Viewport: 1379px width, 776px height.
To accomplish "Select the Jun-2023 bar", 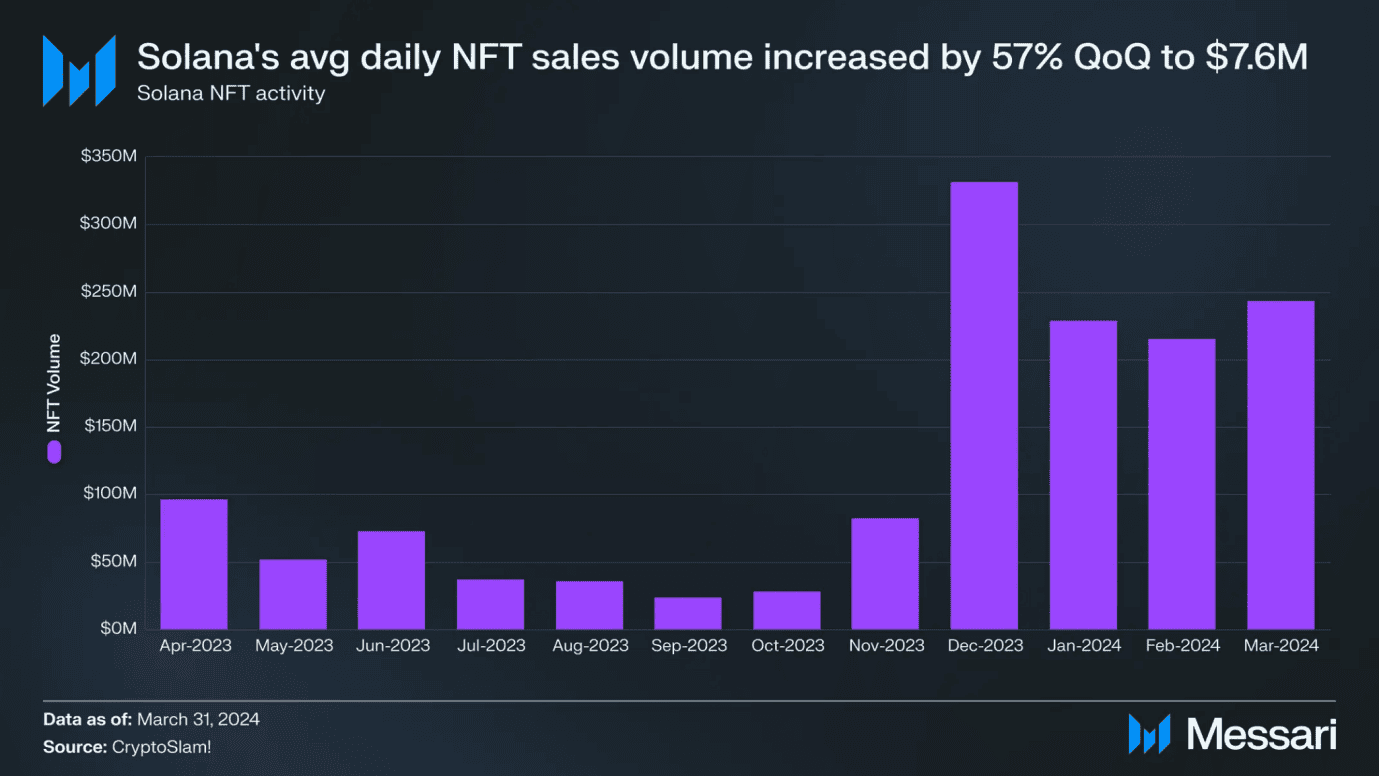I will (391, 580).
